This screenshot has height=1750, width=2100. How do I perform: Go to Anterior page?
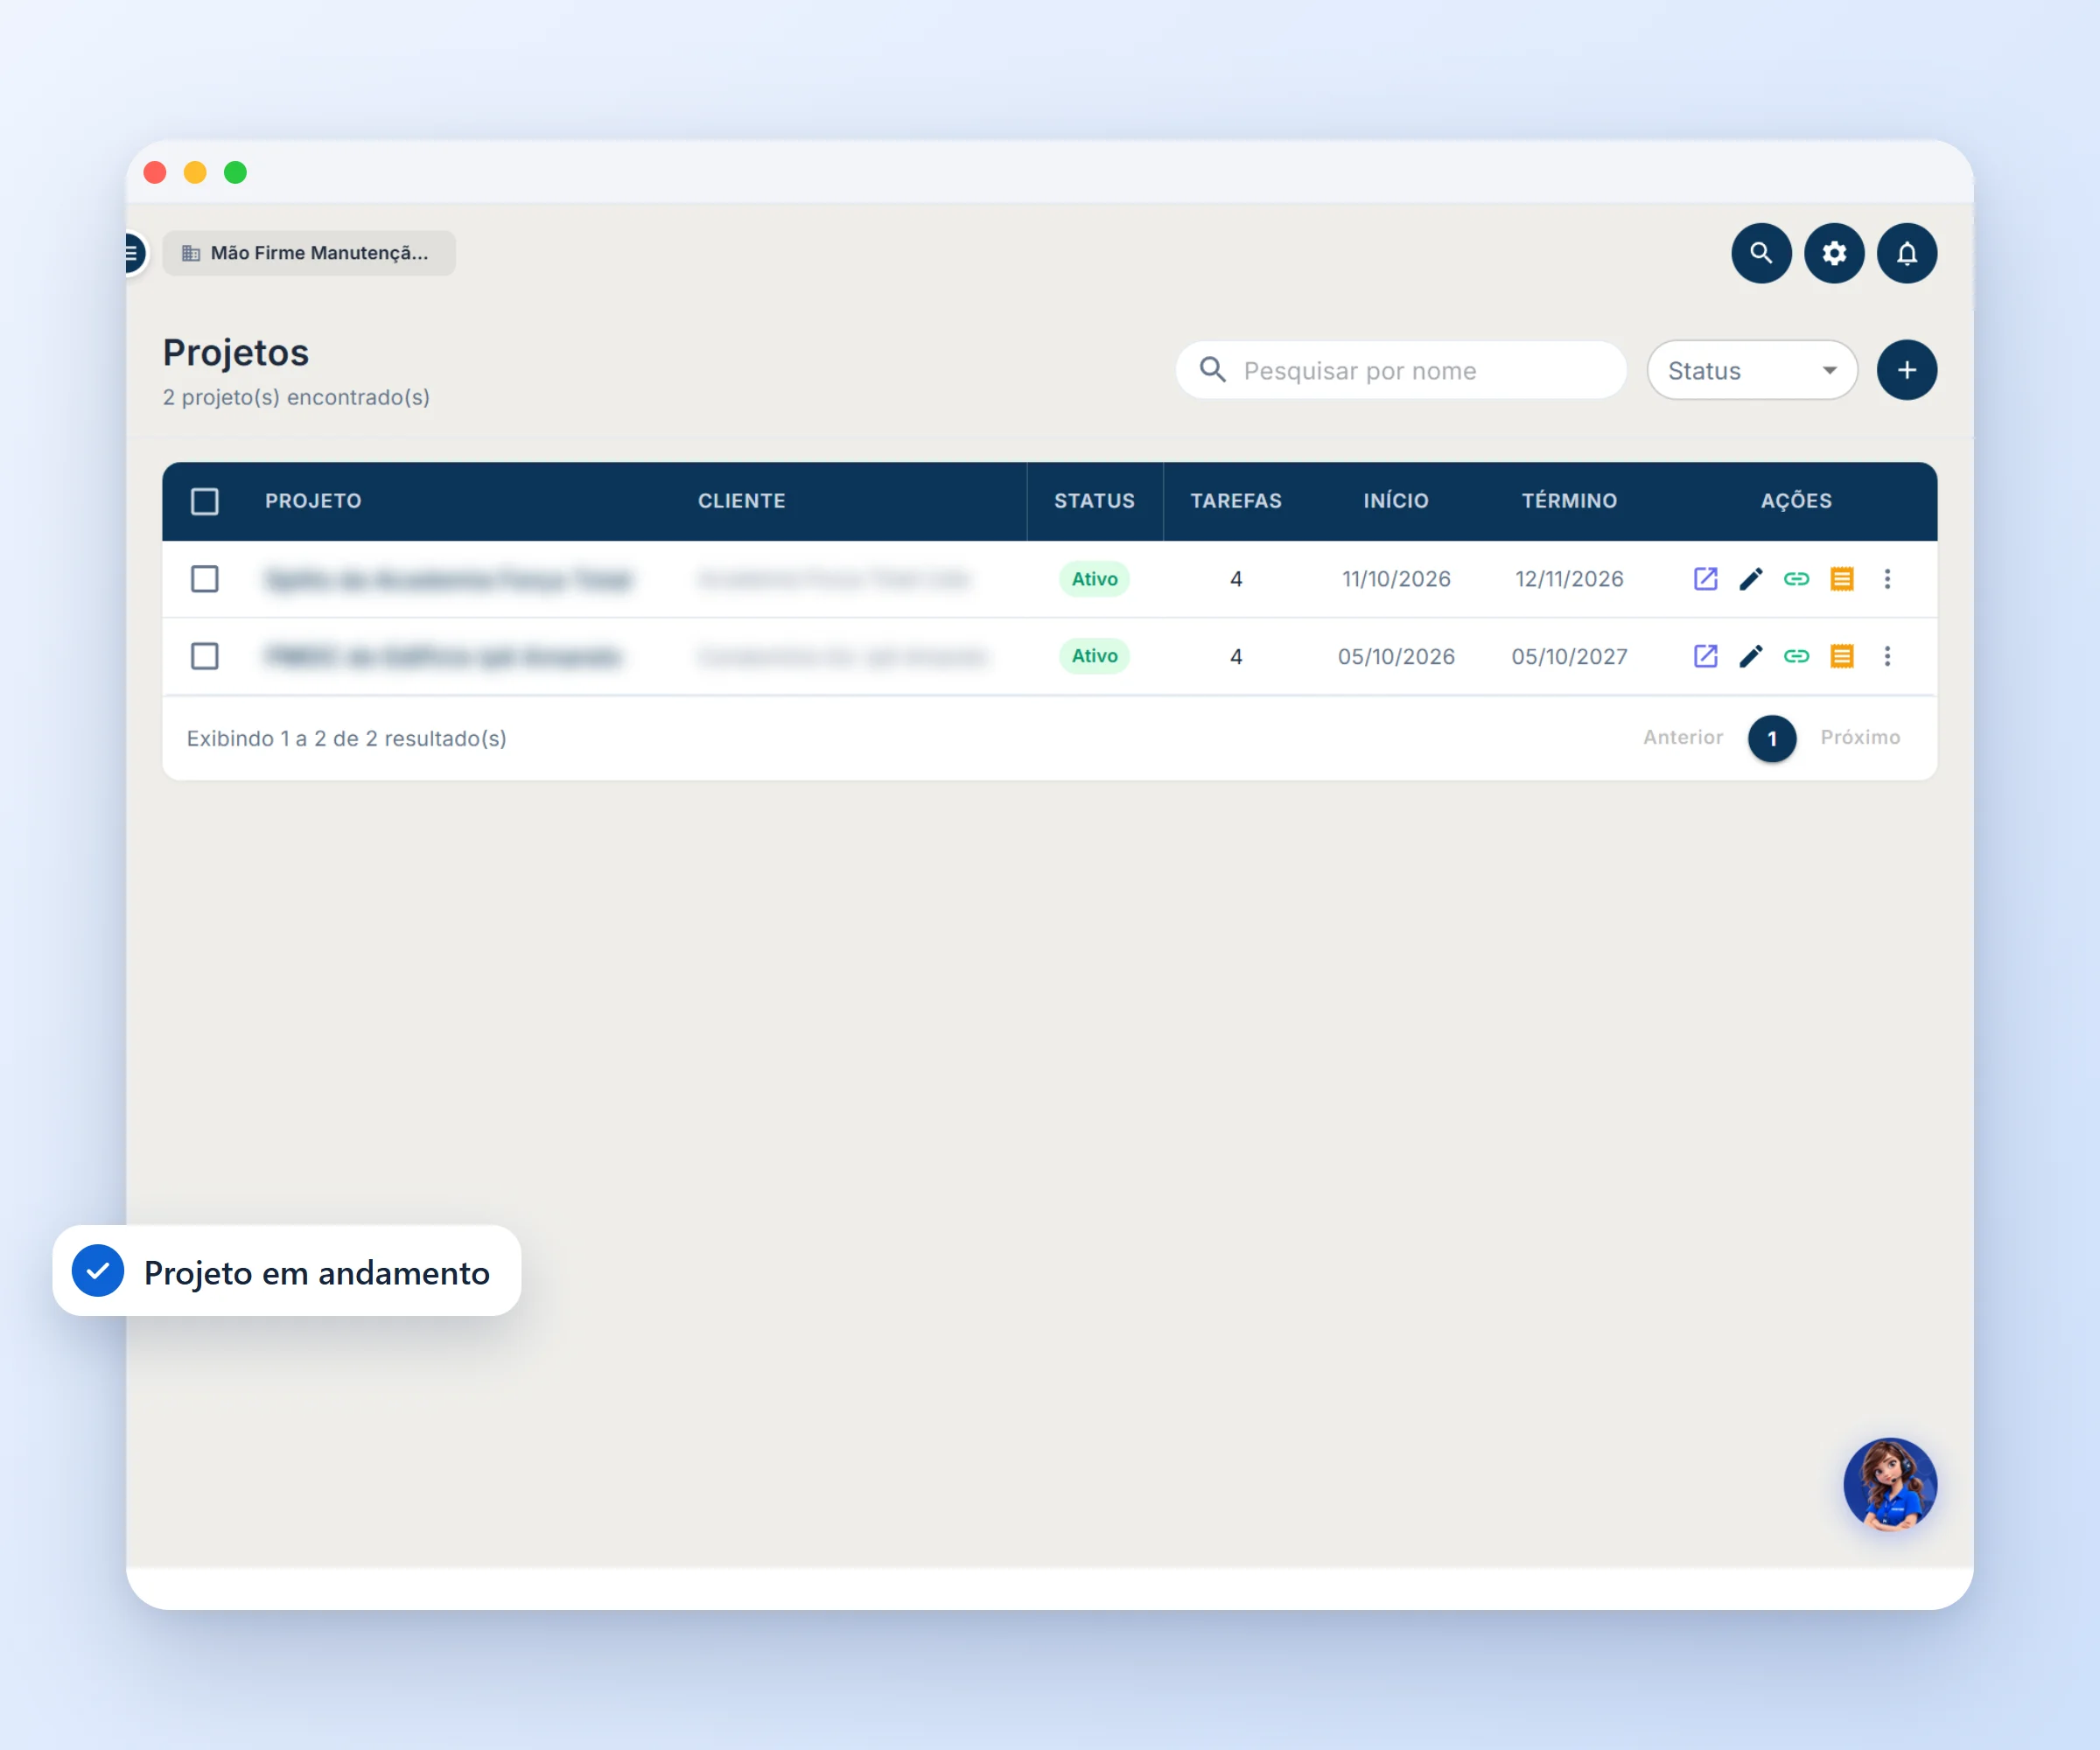tap(1683, 737)
